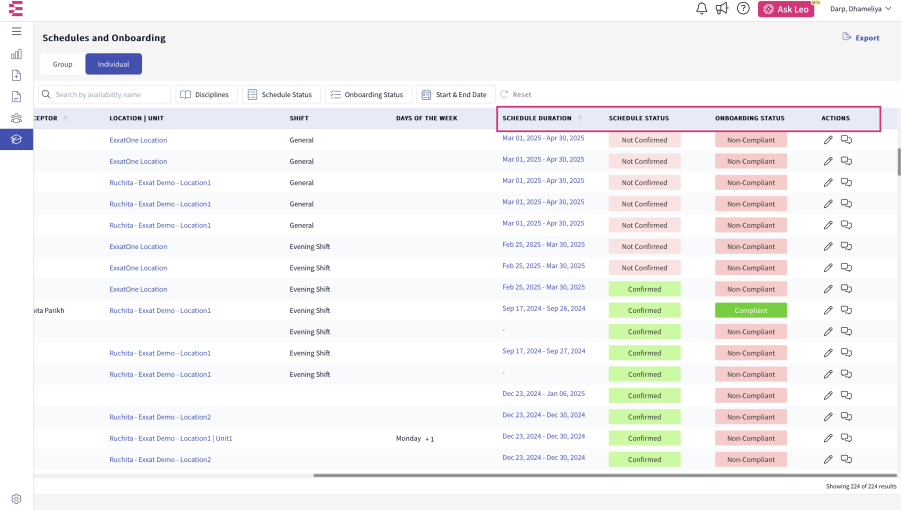Edit the first ExxatOne Location General row
The image size is (902, 510).
828,140
